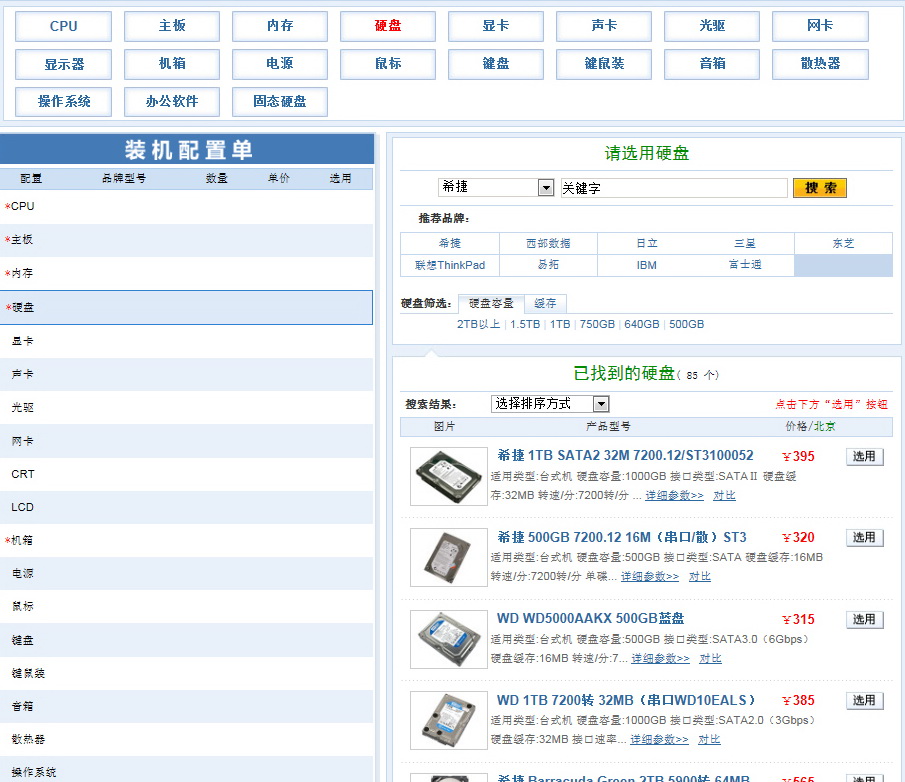Image resolution: width=905 pixels, height=782 pixels.
Task: Click 对比 for 希捷 500GB 7200.12
Action: tap(700, 577)
